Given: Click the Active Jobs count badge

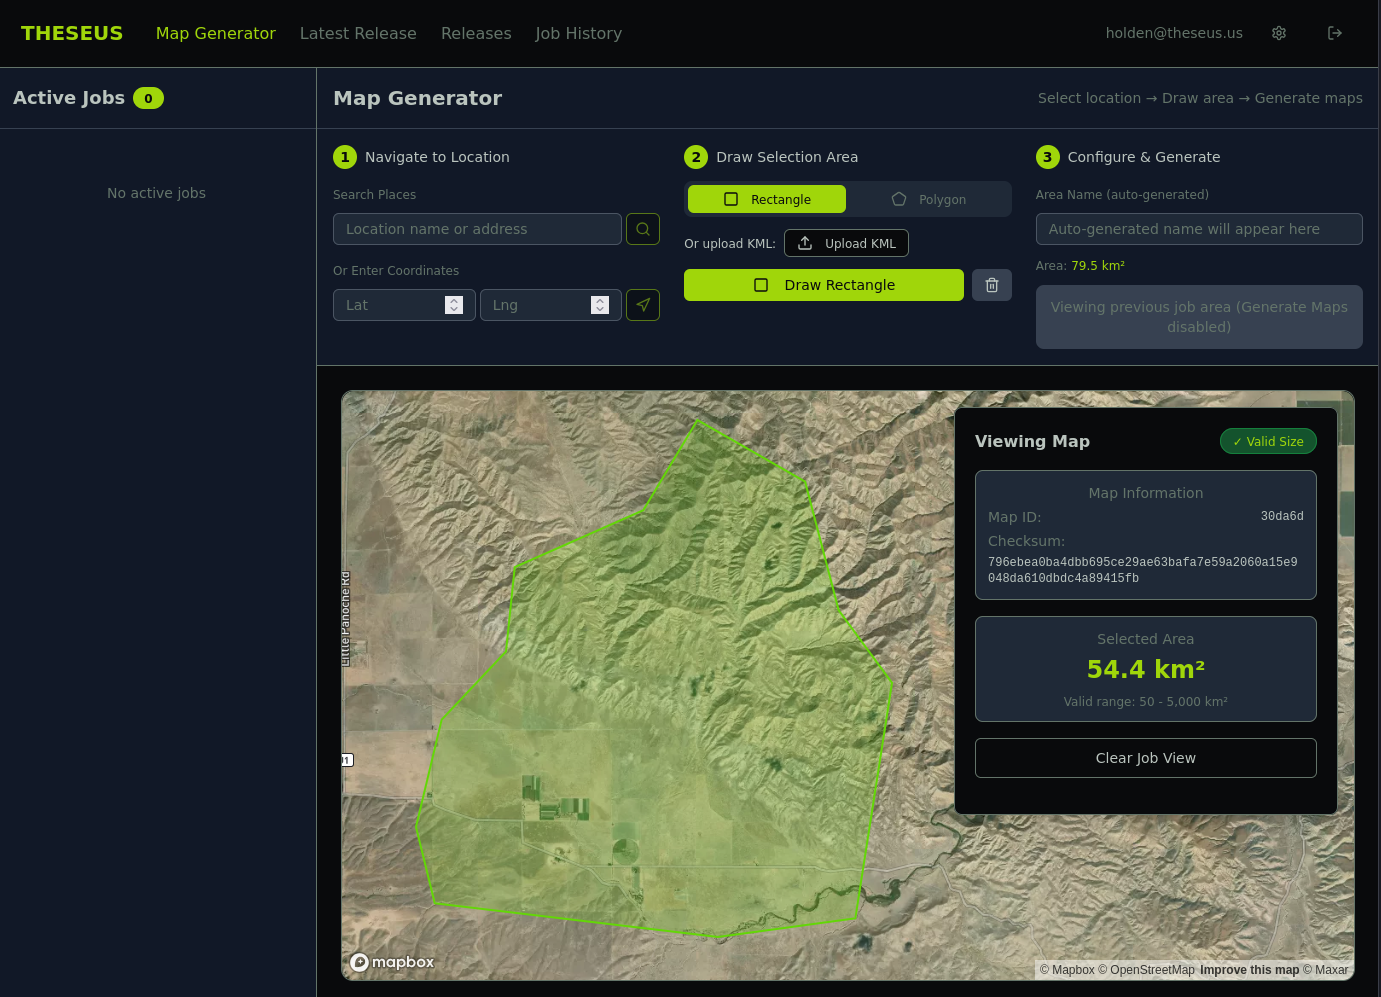Looking at the screenshot, I should 148,98.
